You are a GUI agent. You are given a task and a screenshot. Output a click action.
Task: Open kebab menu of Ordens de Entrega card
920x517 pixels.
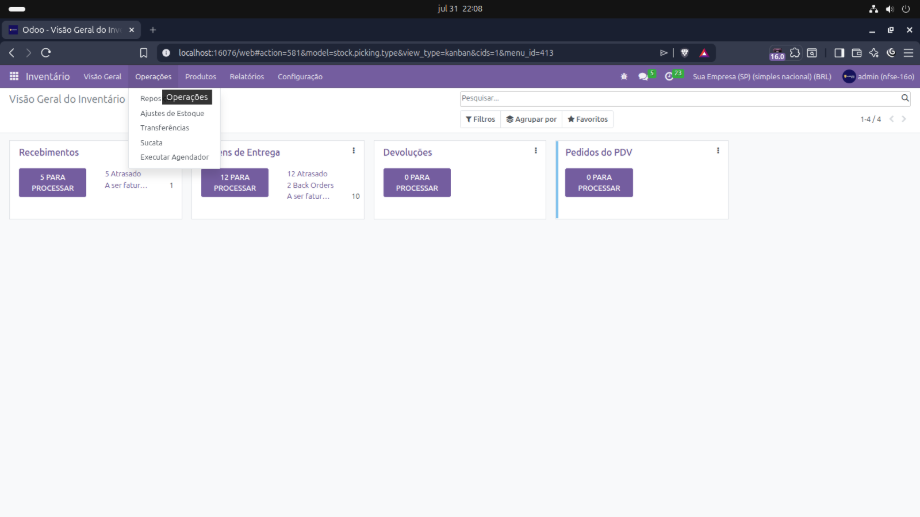point(354,151)
